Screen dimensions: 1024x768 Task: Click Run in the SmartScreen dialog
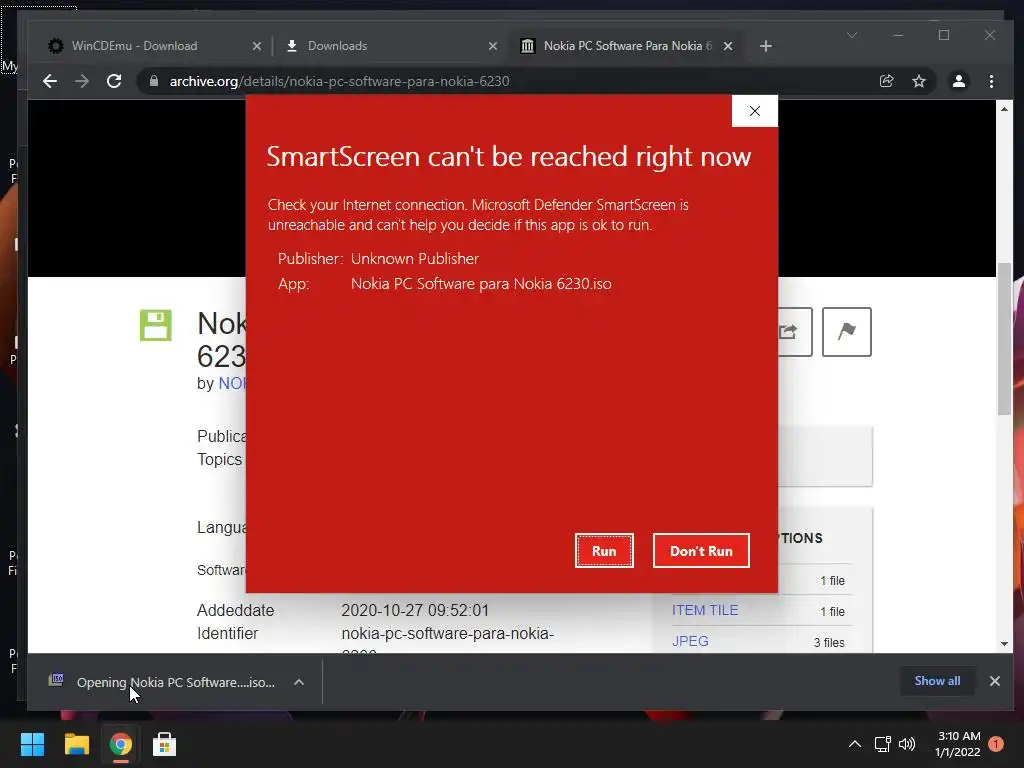(x=604, y=551)
